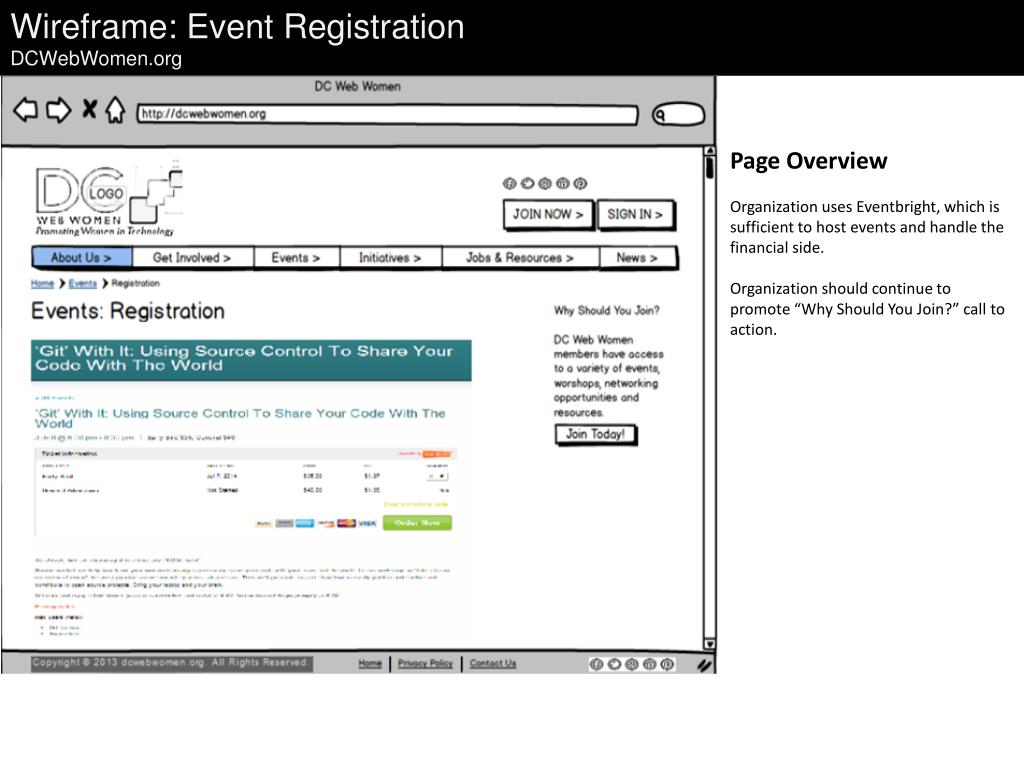Click the scrollbar down arrow
This screenshot has width=1024, height=768.
pos(709,644)
